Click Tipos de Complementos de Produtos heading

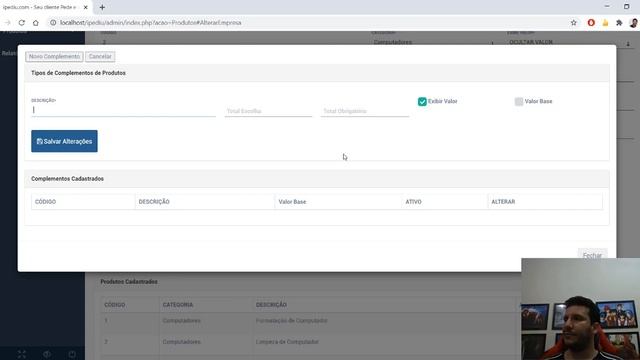(78, 73)
